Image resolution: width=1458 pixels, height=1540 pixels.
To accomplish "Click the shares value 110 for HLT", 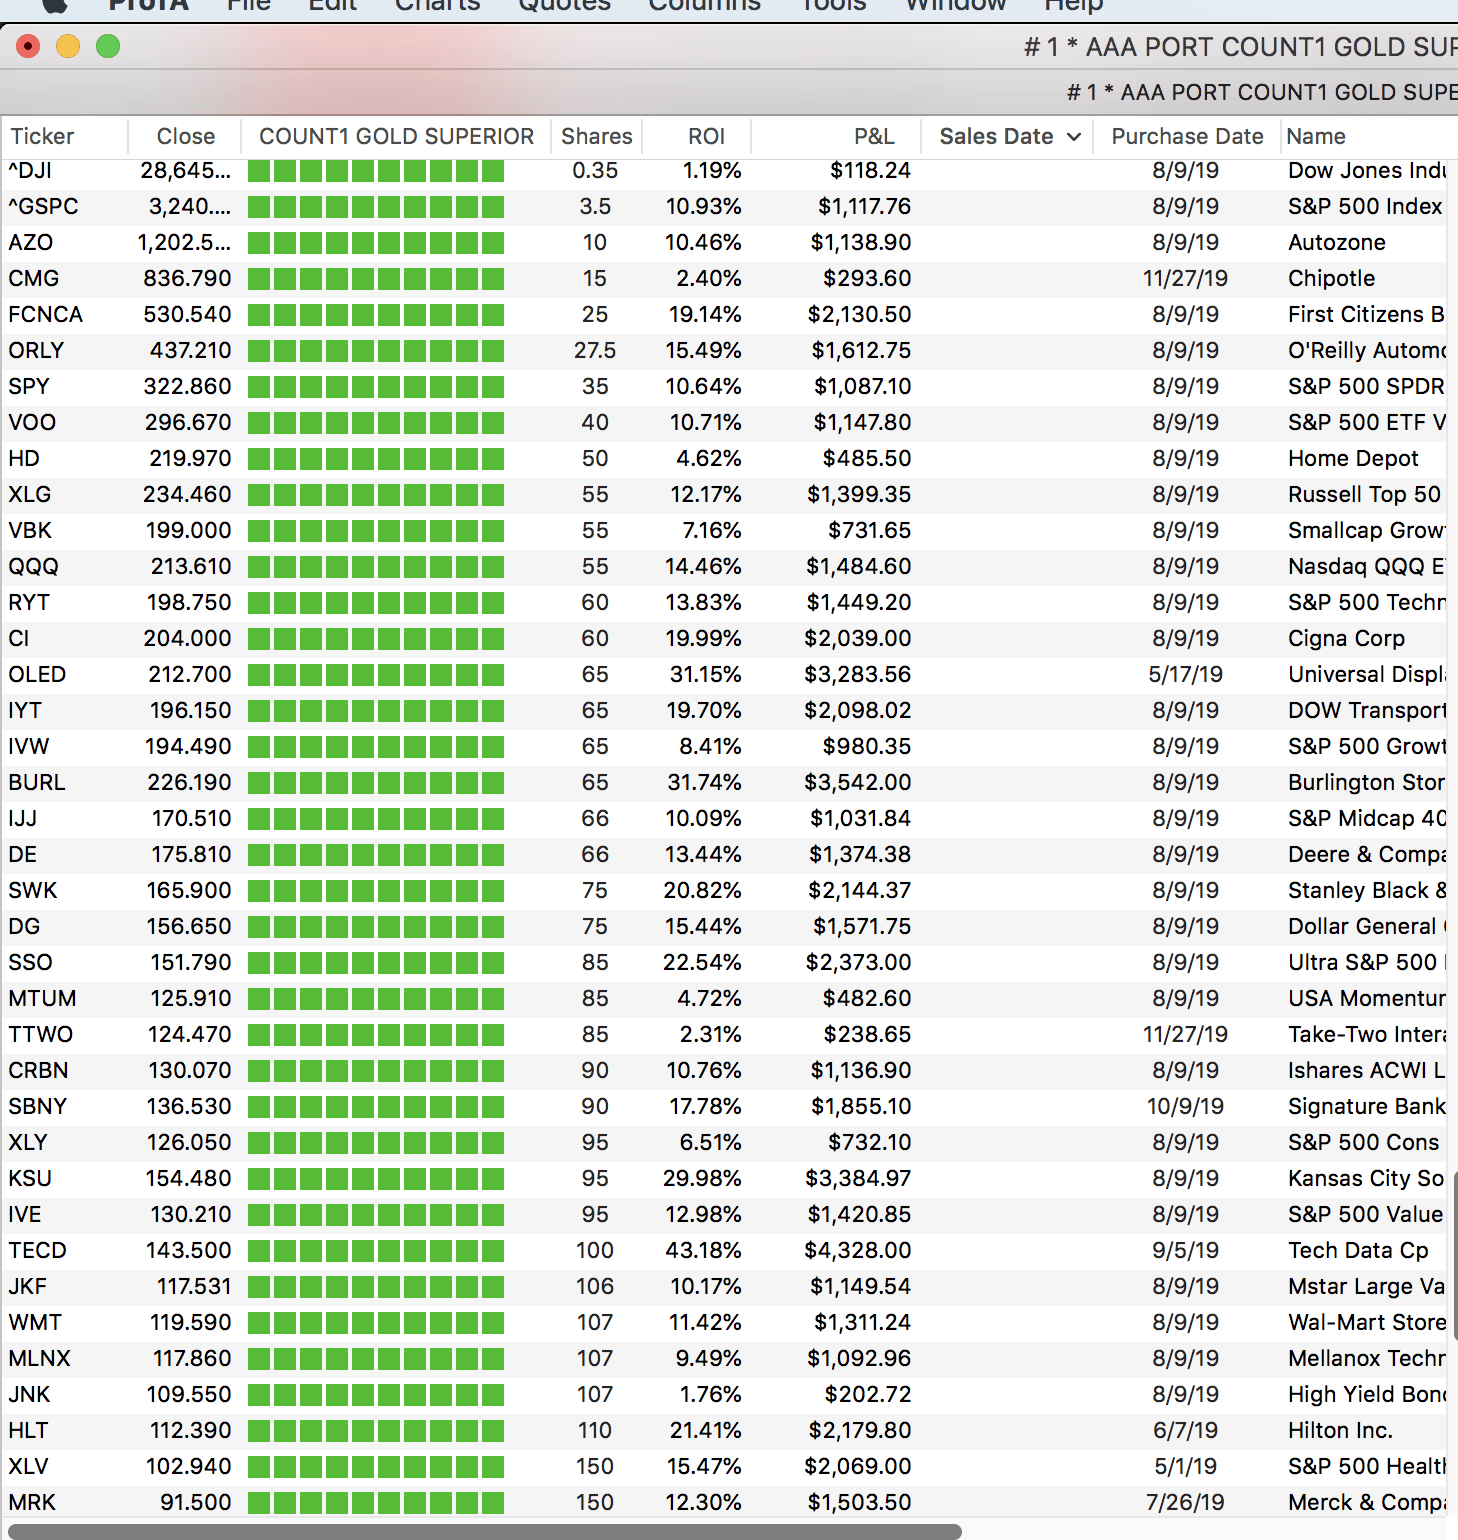I will coord(595,1430).
